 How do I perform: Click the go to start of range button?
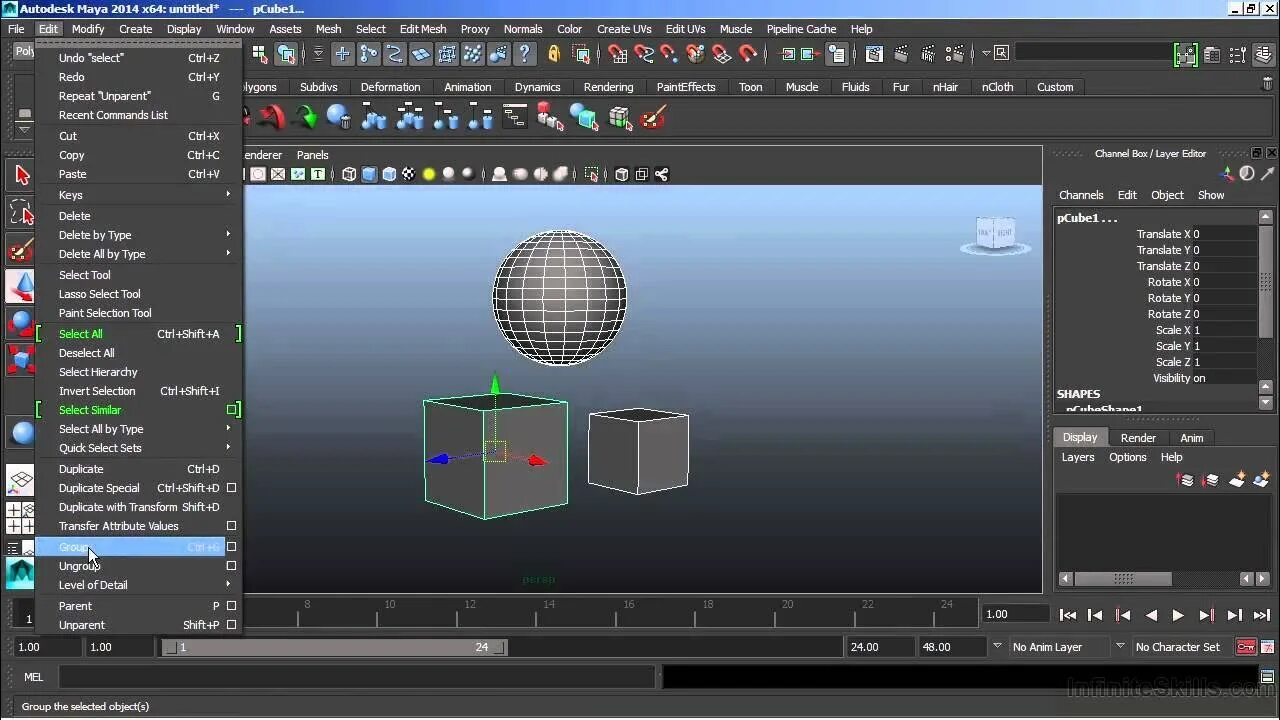tap(1068, 615)
